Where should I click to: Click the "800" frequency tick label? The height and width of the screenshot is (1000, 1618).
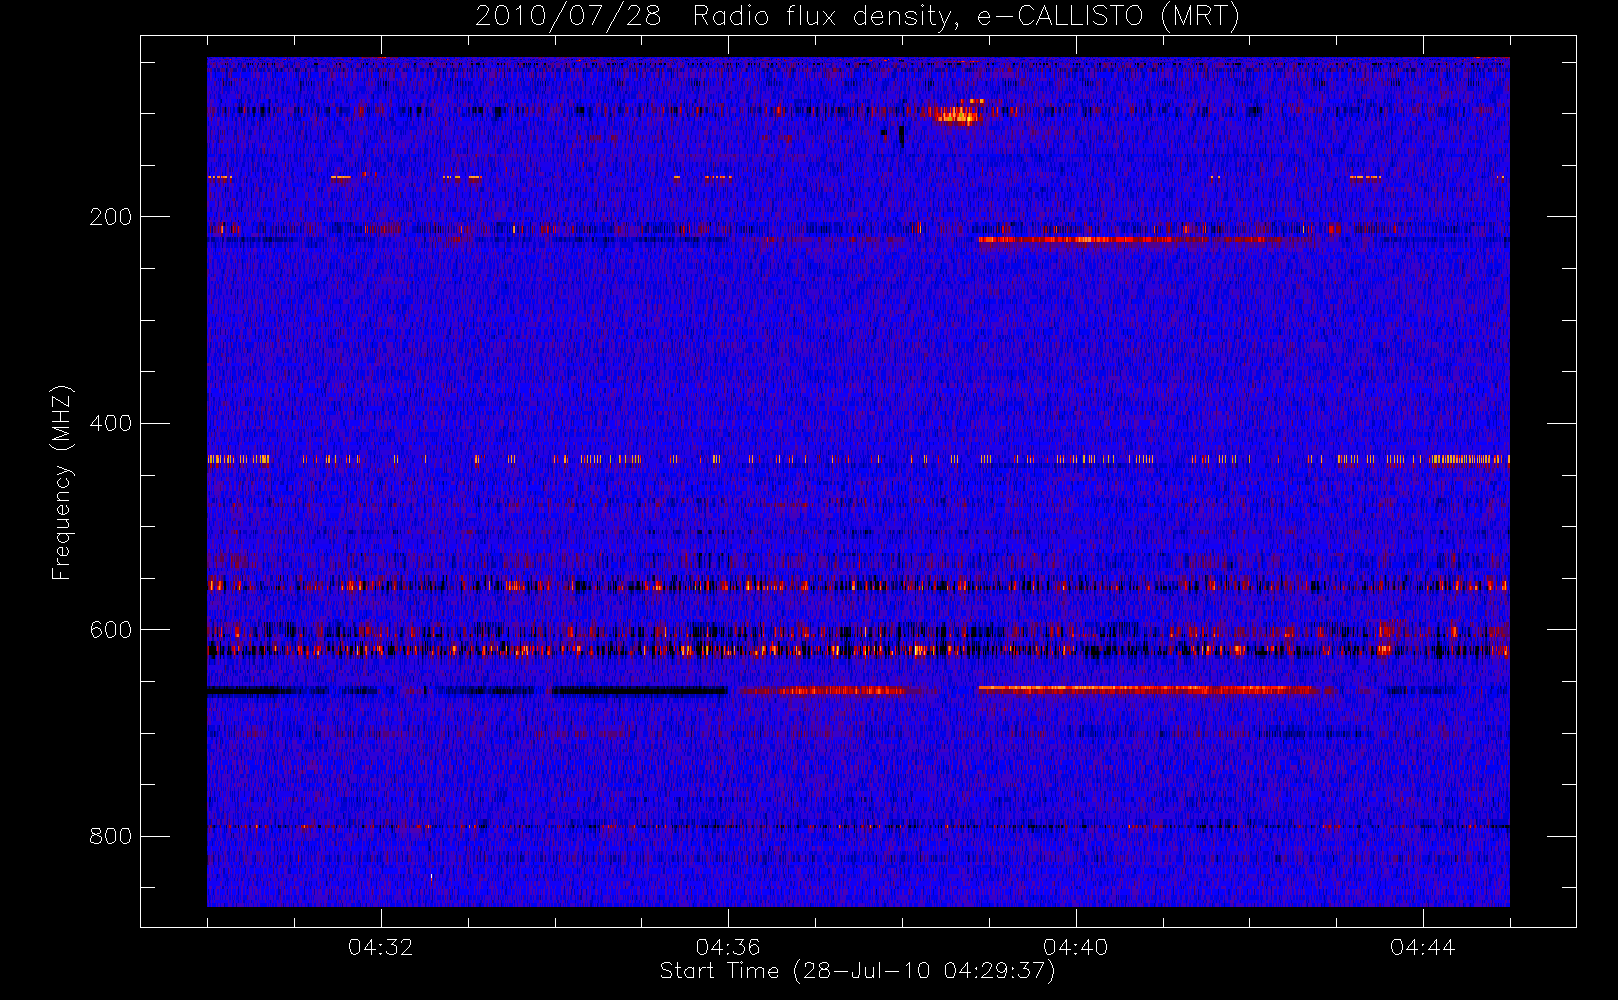point(110,836)
